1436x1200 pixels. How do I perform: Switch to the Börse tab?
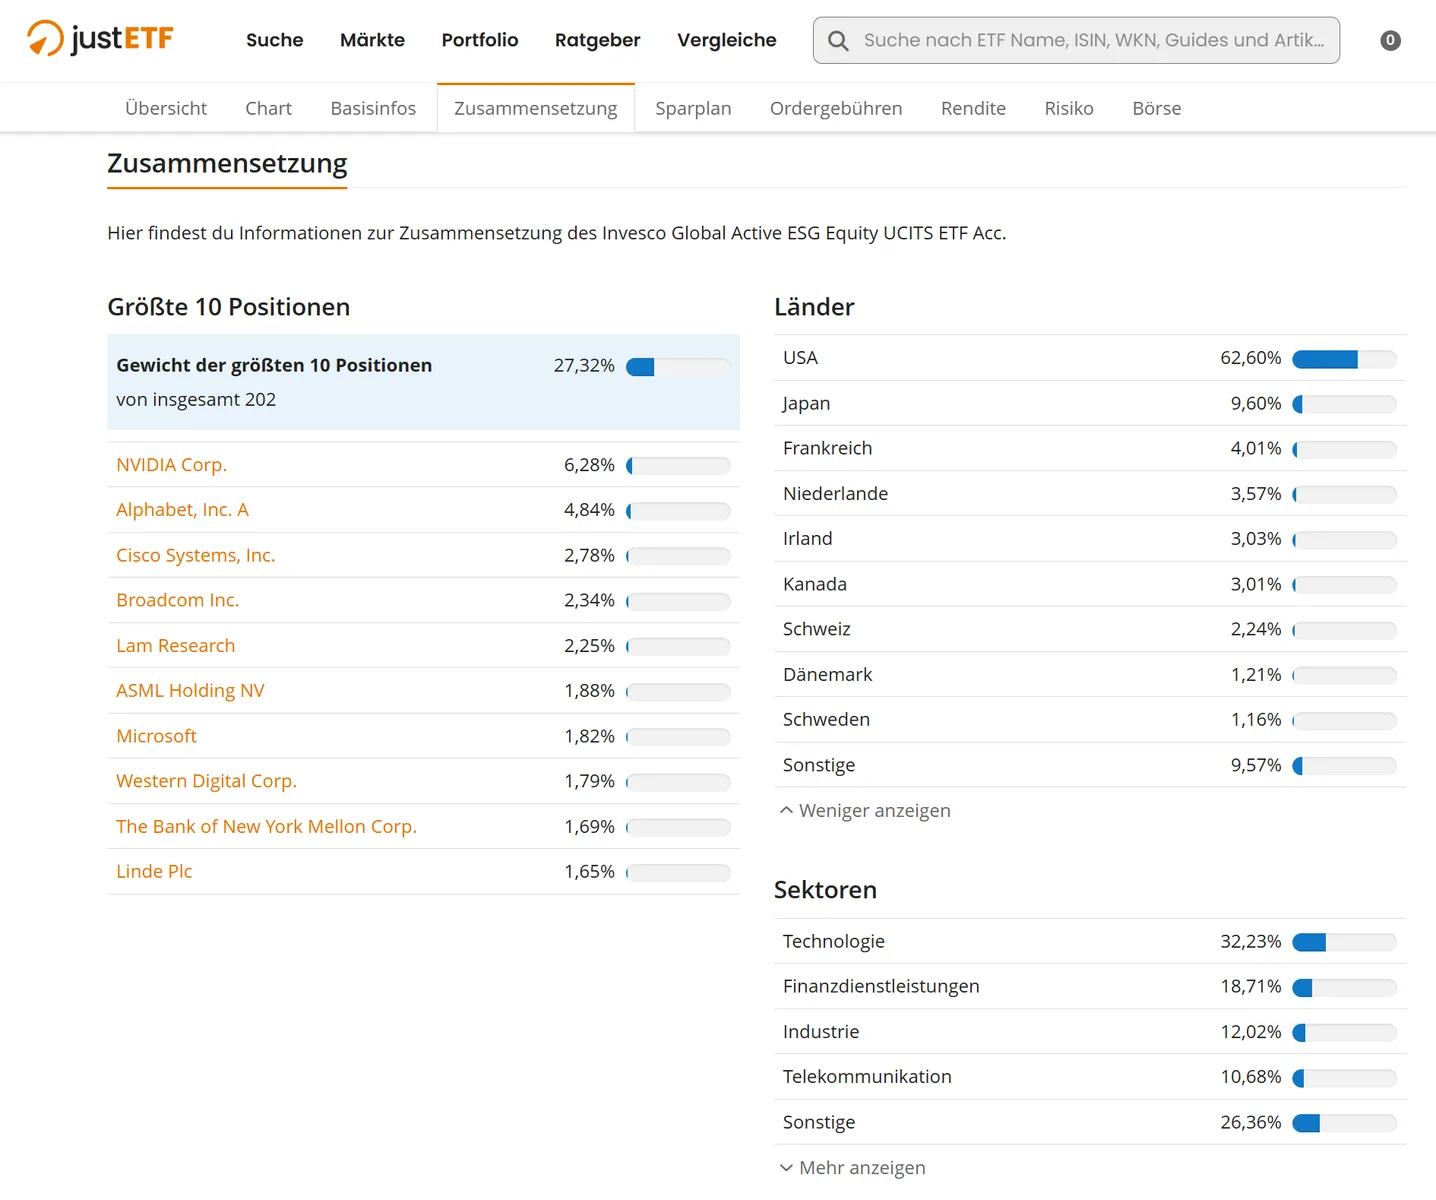coord(1157,108)
